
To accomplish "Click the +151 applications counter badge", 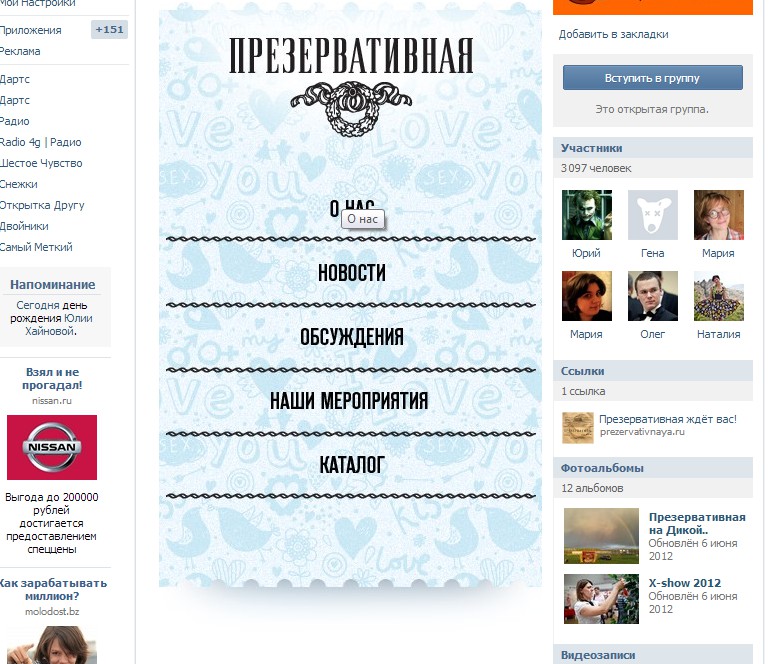I will pyautogui.click(x=109, y=30).
